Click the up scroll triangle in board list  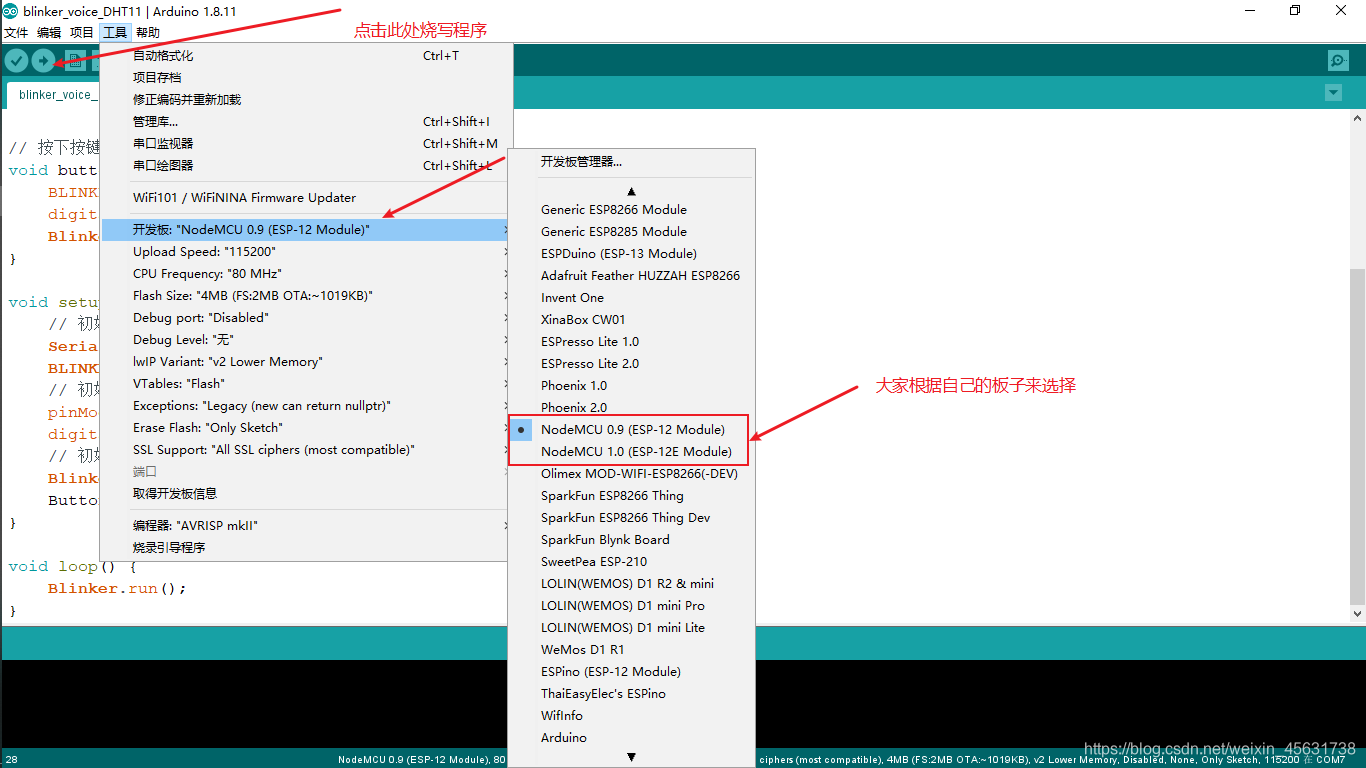(631, 190)
